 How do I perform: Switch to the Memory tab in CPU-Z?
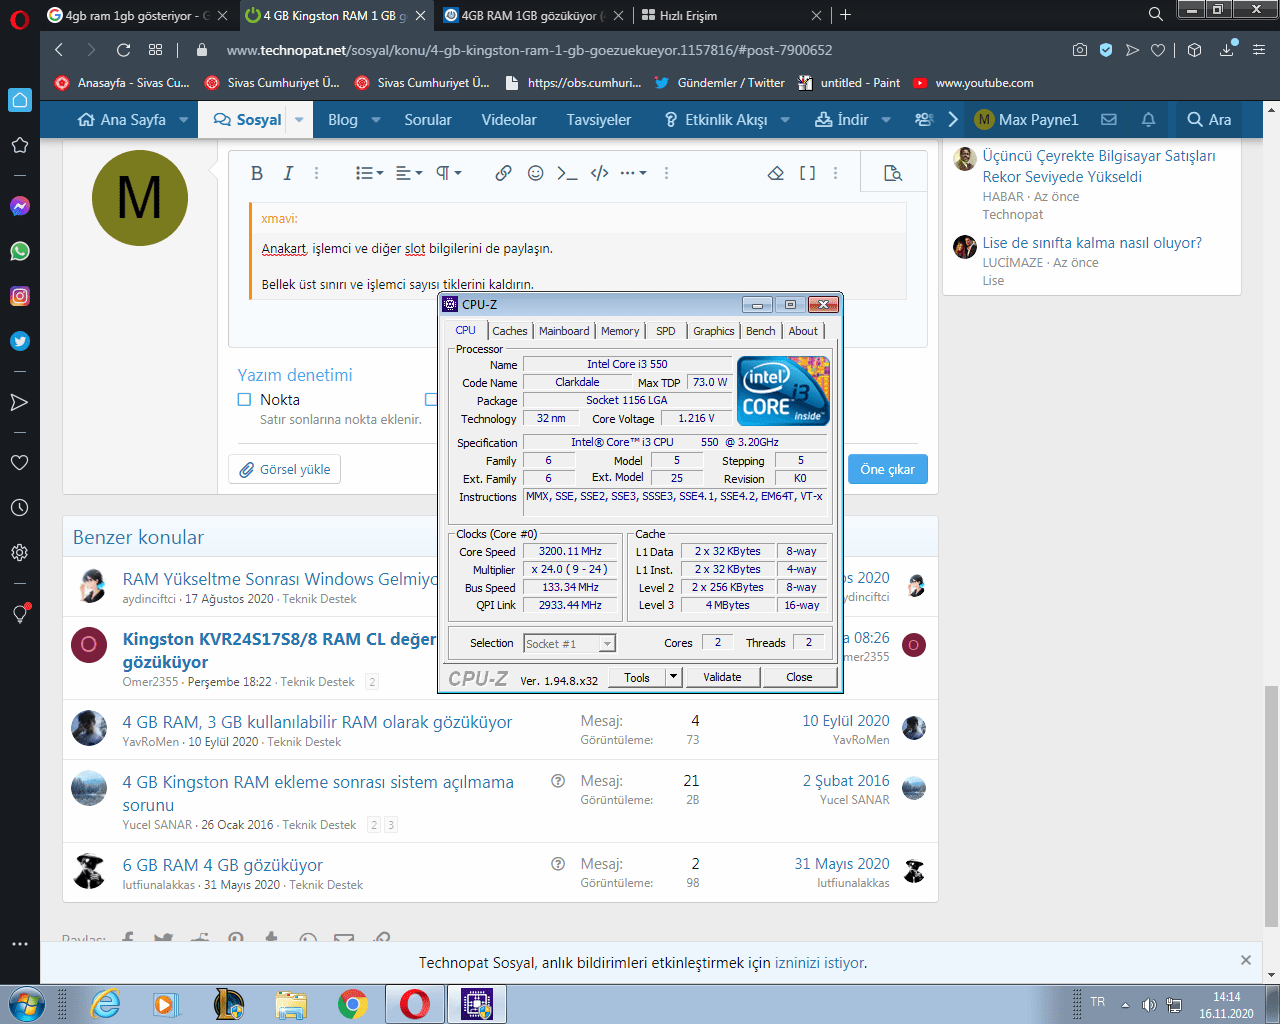tap(620, 330)
